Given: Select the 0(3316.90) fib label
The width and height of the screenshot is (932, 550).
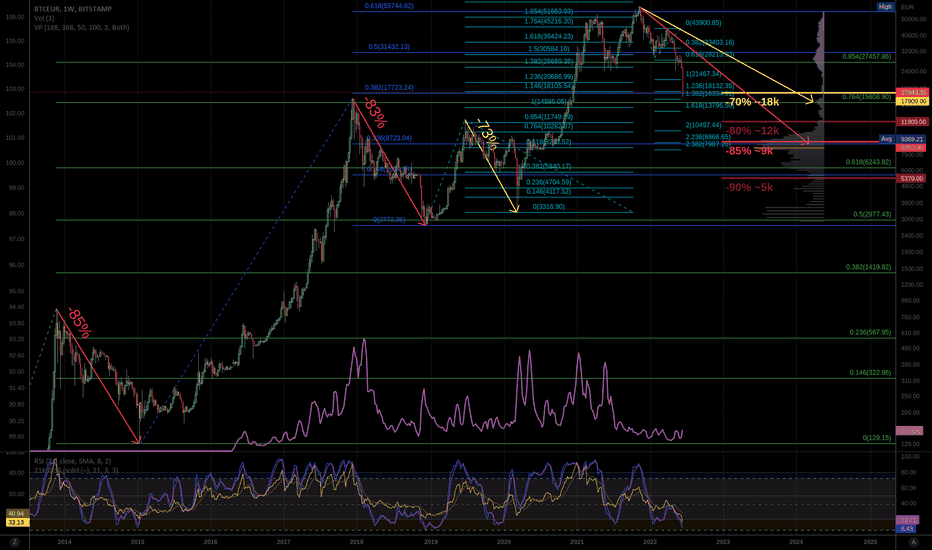Looking at the screenshot, I should click(549, 206).
